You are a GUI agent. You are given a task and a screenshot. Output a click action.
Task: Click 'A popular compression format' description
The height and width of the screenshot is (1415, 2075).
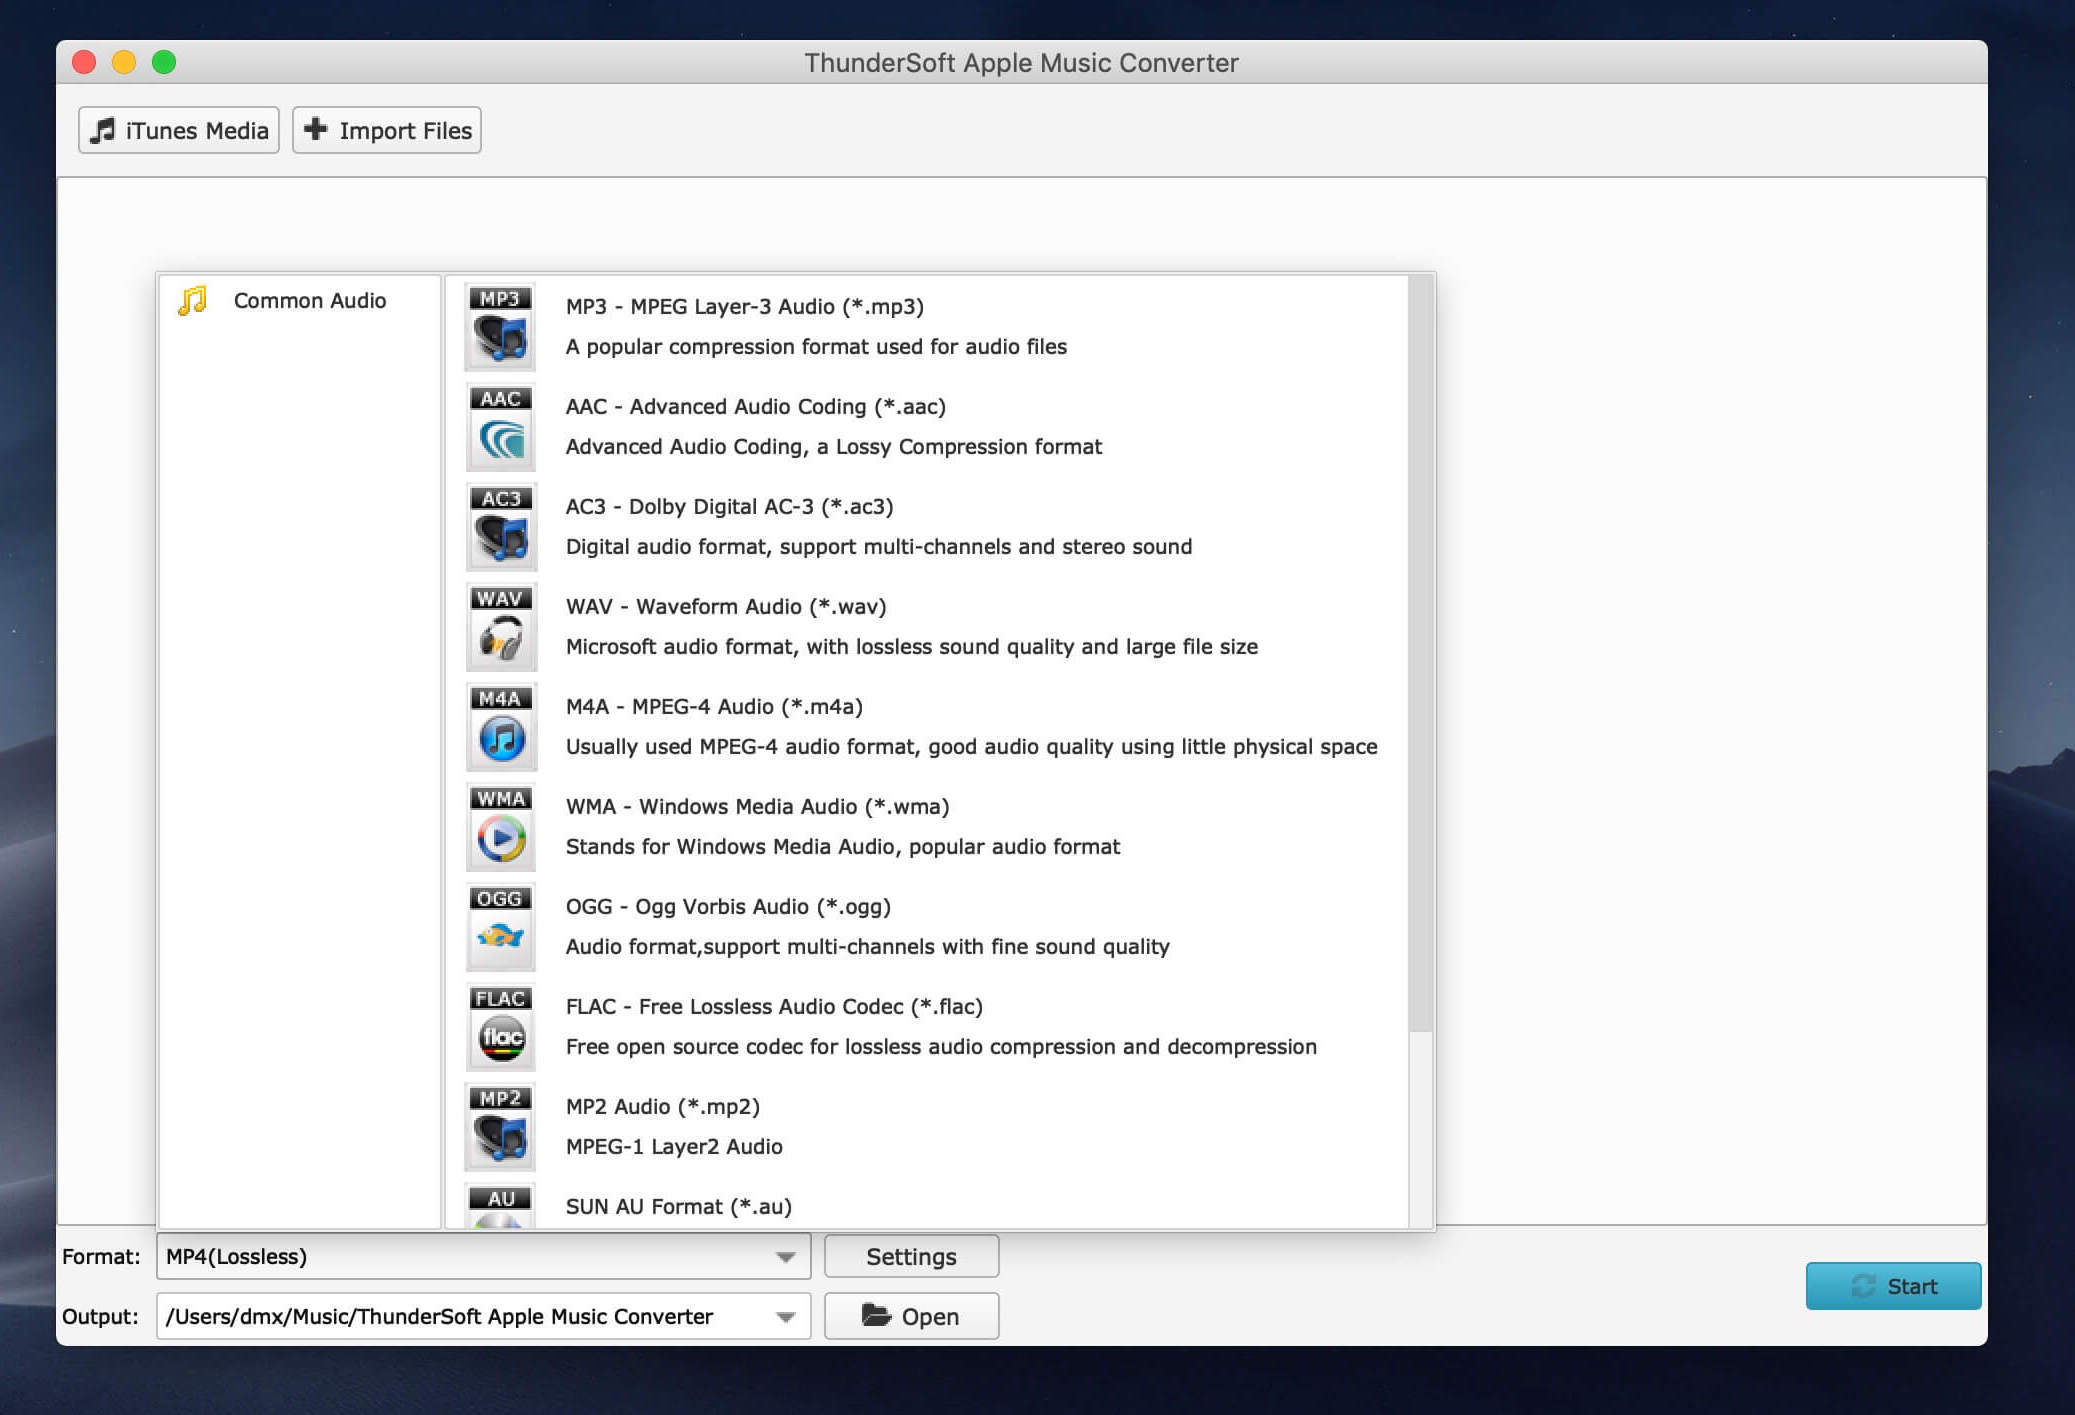[x=816, y=346]
